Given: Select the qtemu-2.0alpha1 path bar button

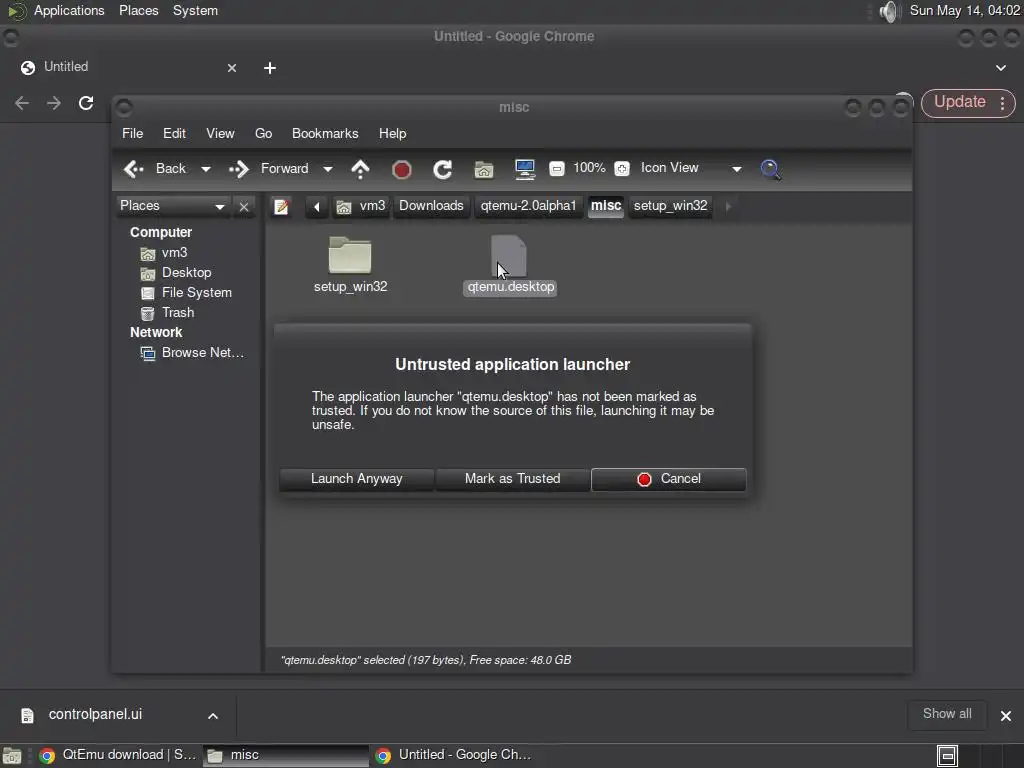Looking at the screenshot, I should (x=528, y=206).
